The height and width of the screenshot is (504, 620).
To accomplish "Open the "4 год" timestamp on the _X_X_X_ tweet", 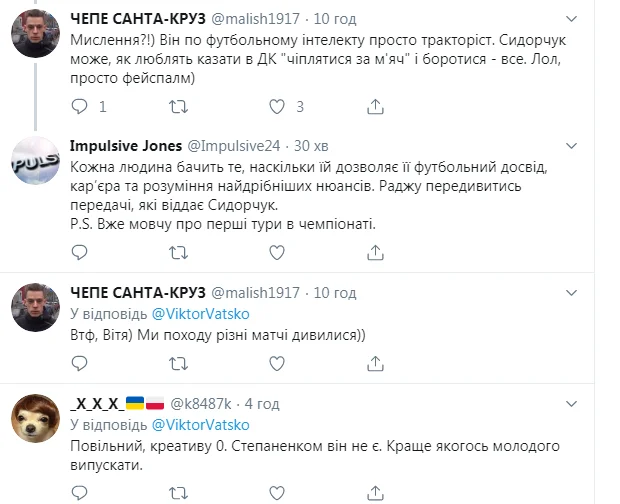I will (261, 404).
